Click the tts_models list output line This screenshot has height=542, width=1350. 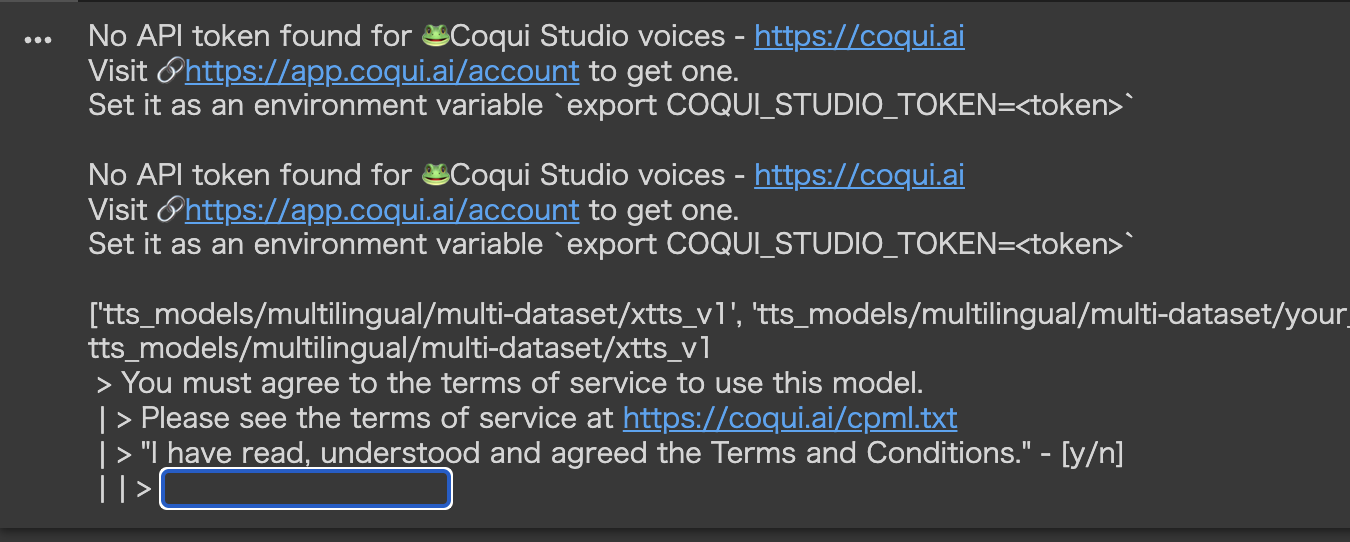coord(719,314)
